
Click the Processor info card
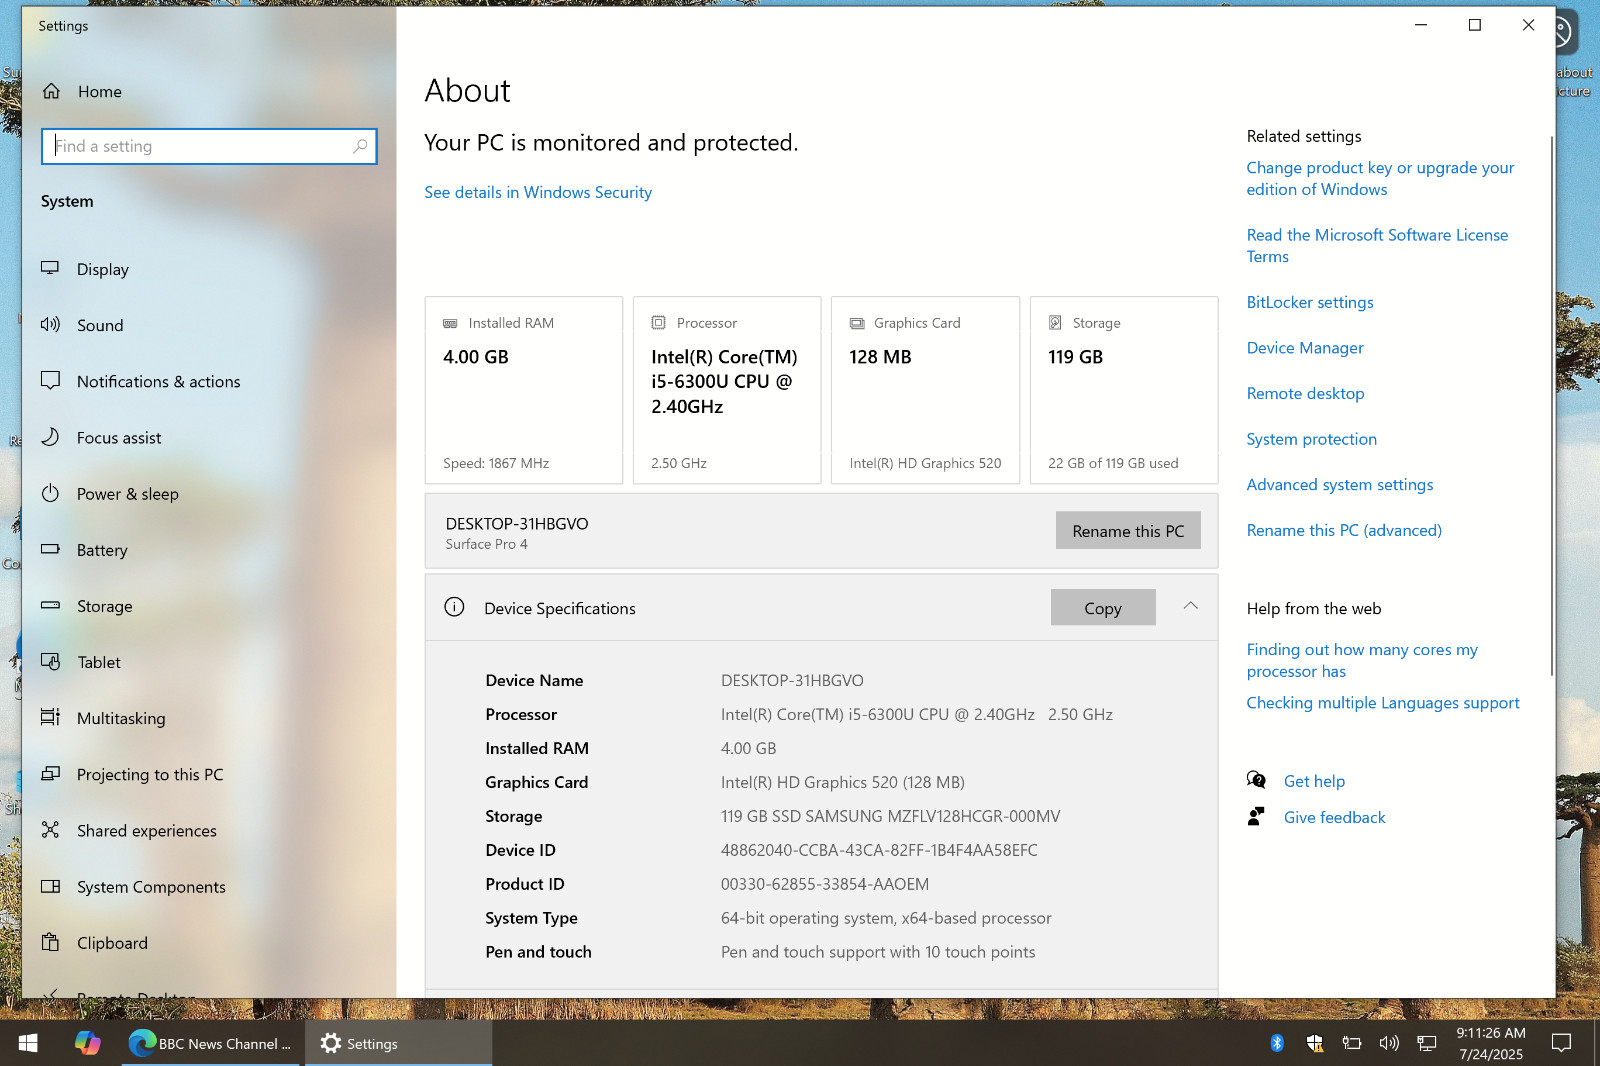click(x=727, y=390)
